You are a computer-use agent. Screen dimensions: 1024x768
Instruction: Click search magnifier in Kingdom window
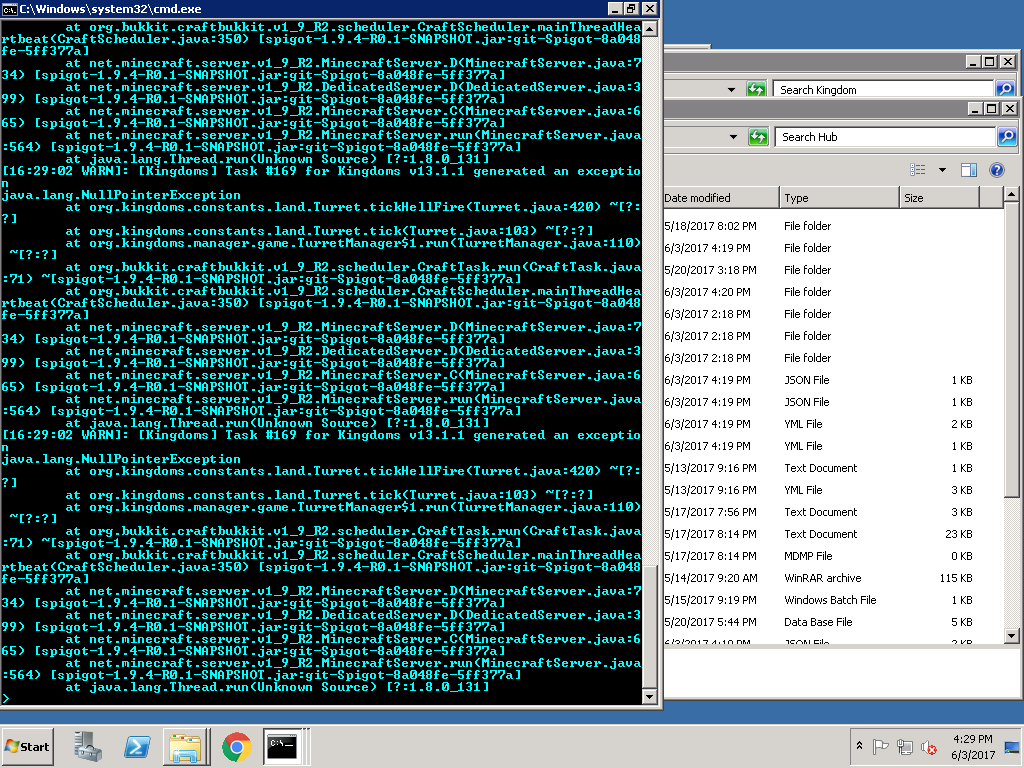(1005, 89)
